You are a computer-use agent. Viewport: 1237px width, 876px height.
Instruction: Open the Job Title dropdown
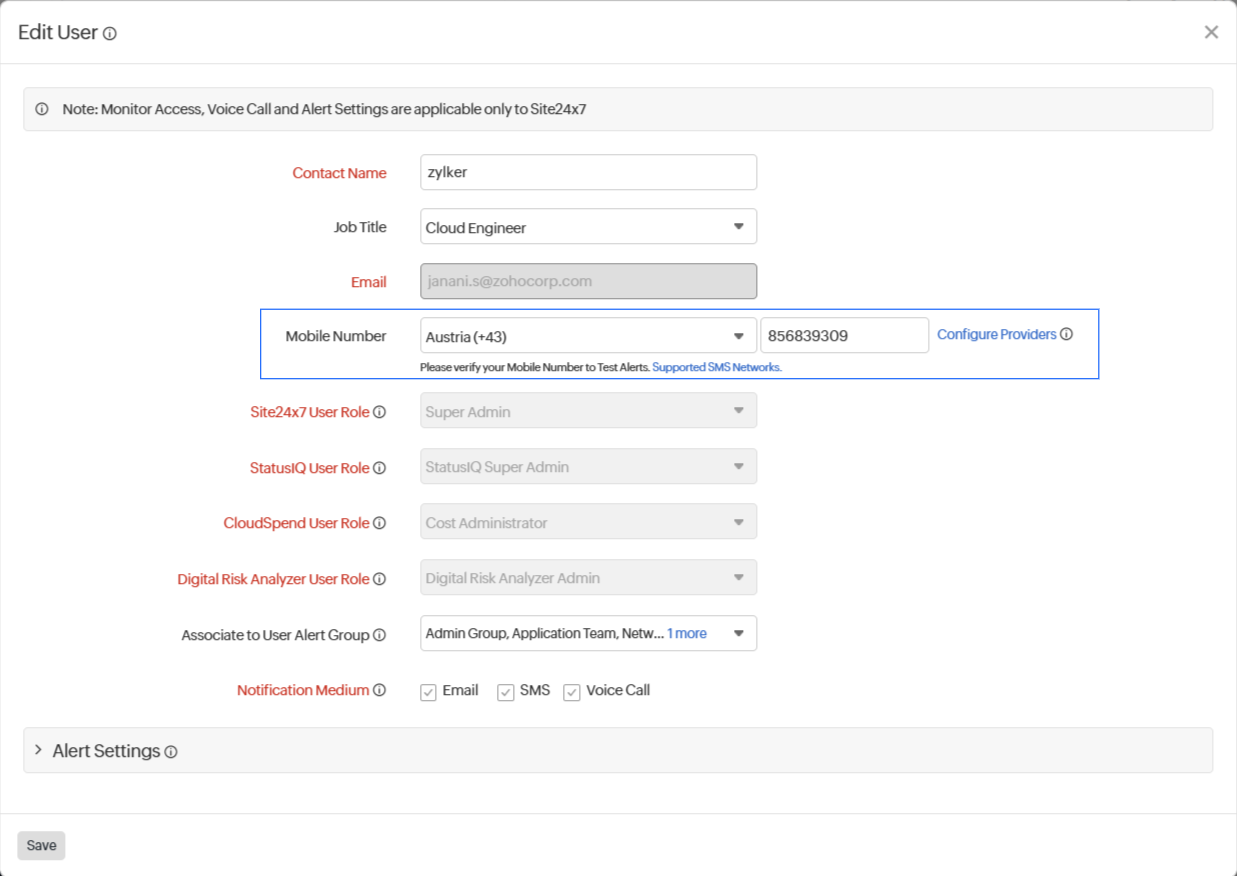point(588,227)
